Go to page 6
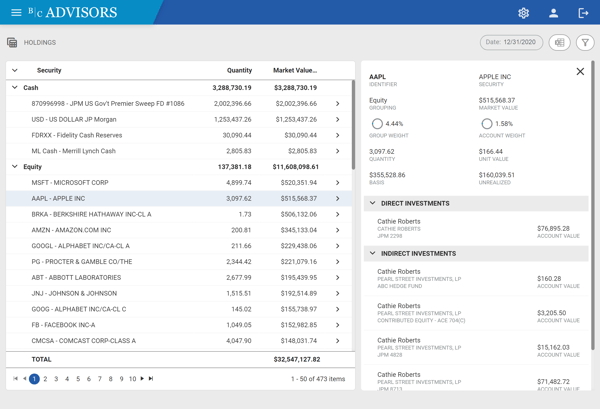The width and height of the screenshot is (600, 409). pos(89,379)
